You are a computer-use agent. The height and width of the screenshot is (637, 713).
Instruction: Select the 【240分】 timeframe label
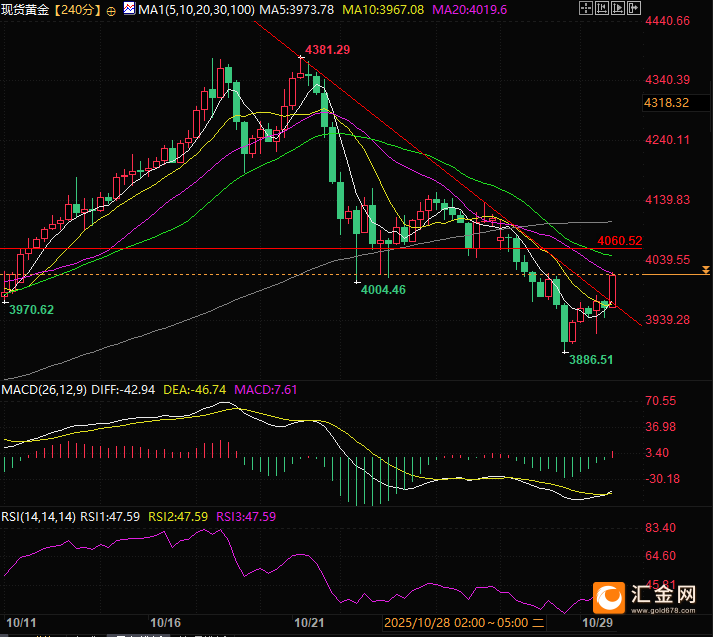(x=77, y=10)
